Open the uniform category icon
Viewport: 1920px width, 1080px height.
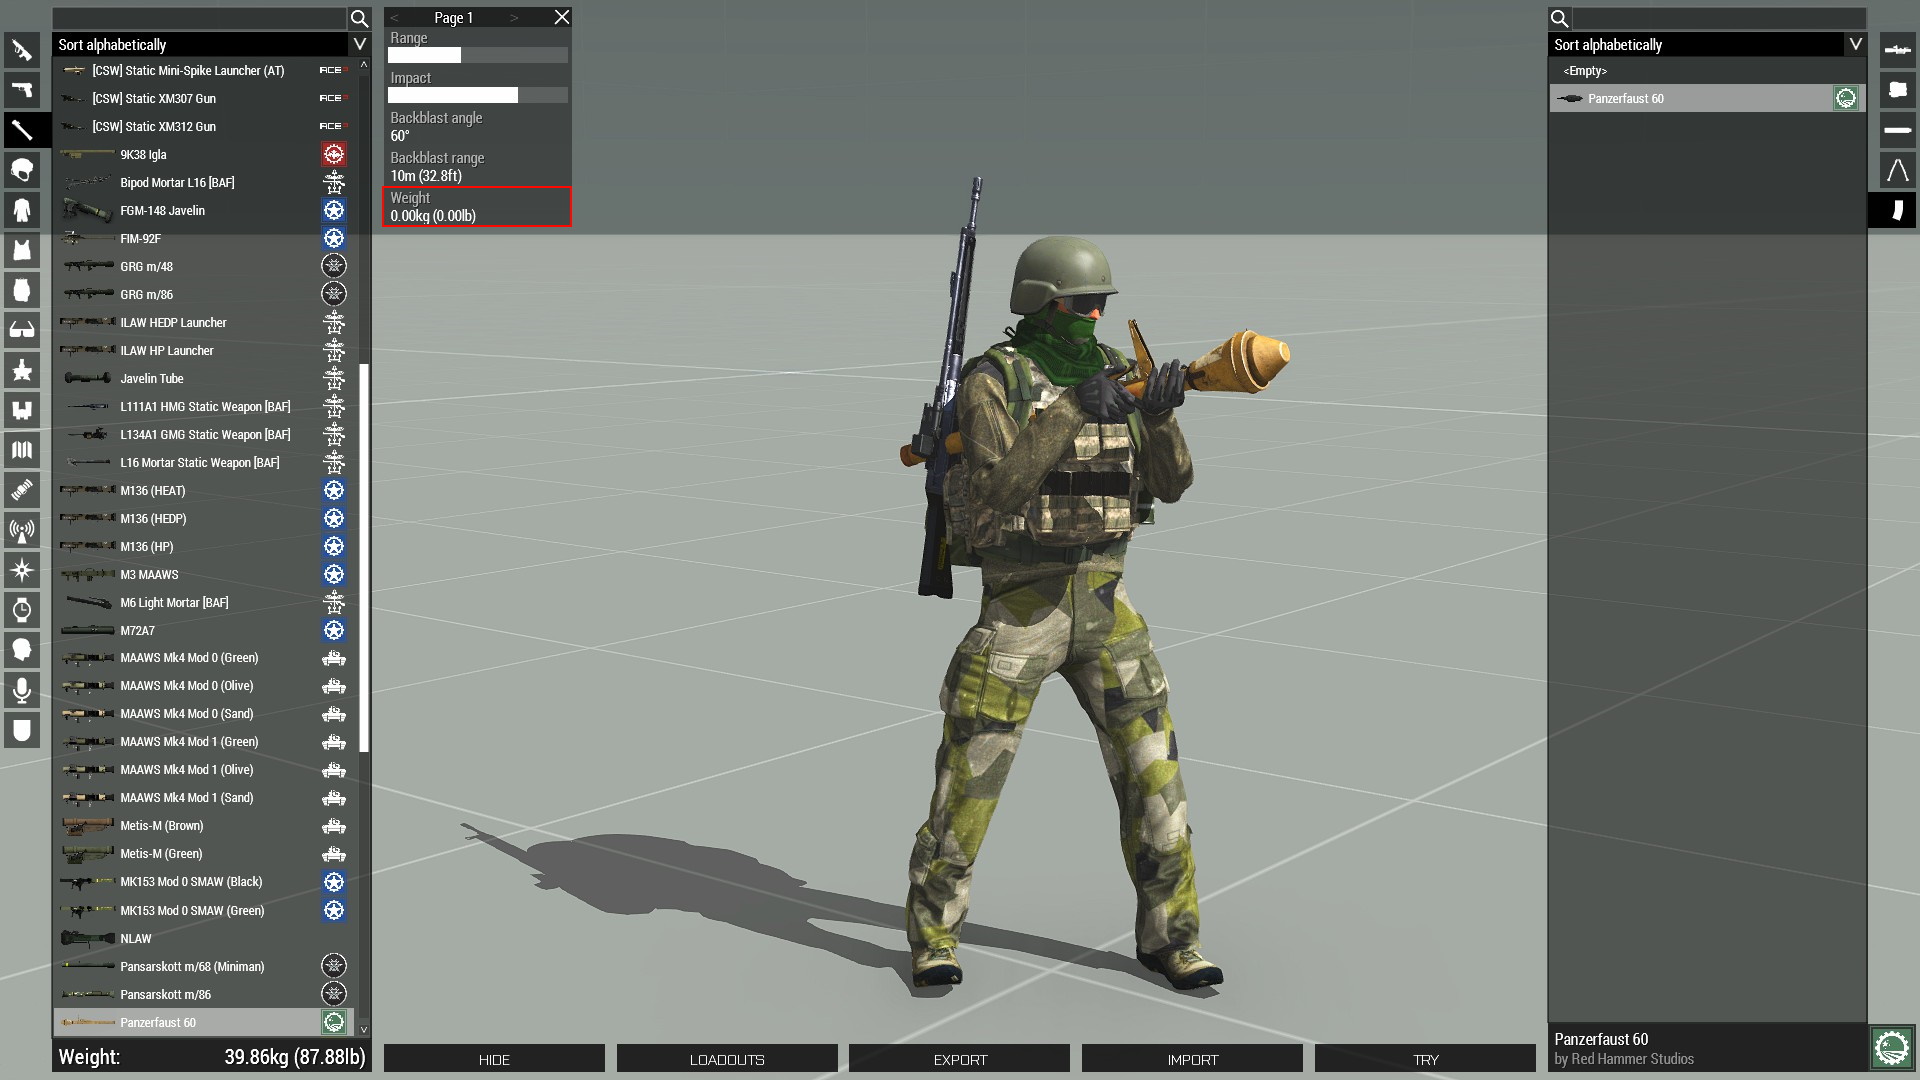(x=22, y=210)
